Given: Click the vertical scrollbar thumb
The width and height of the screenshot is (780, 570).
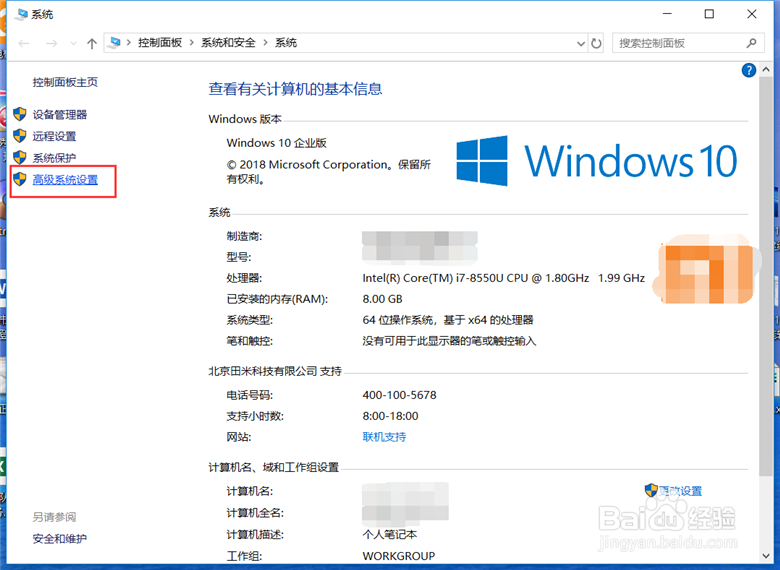Looking at the screenshot, I should (x=765, y=276).
